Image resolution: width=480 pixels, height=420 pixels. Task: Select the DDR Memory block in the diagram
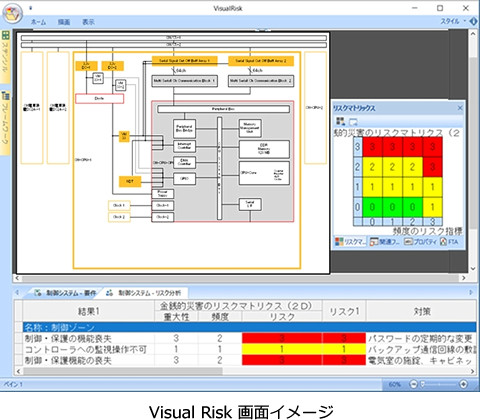tap(264, 149)
